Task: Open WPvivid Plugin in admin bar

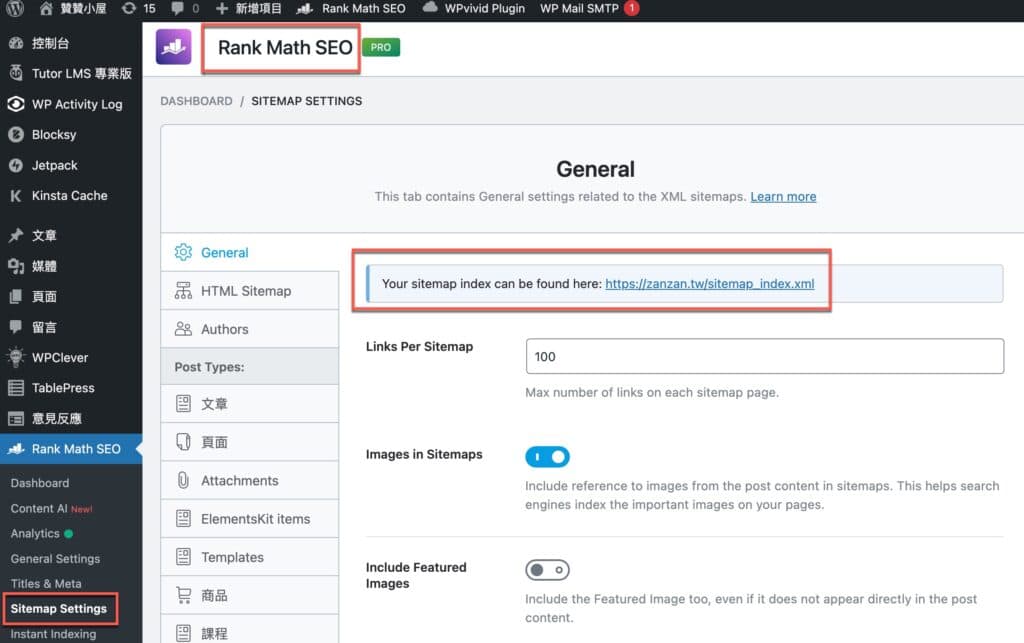Action: tap(473, 8)
